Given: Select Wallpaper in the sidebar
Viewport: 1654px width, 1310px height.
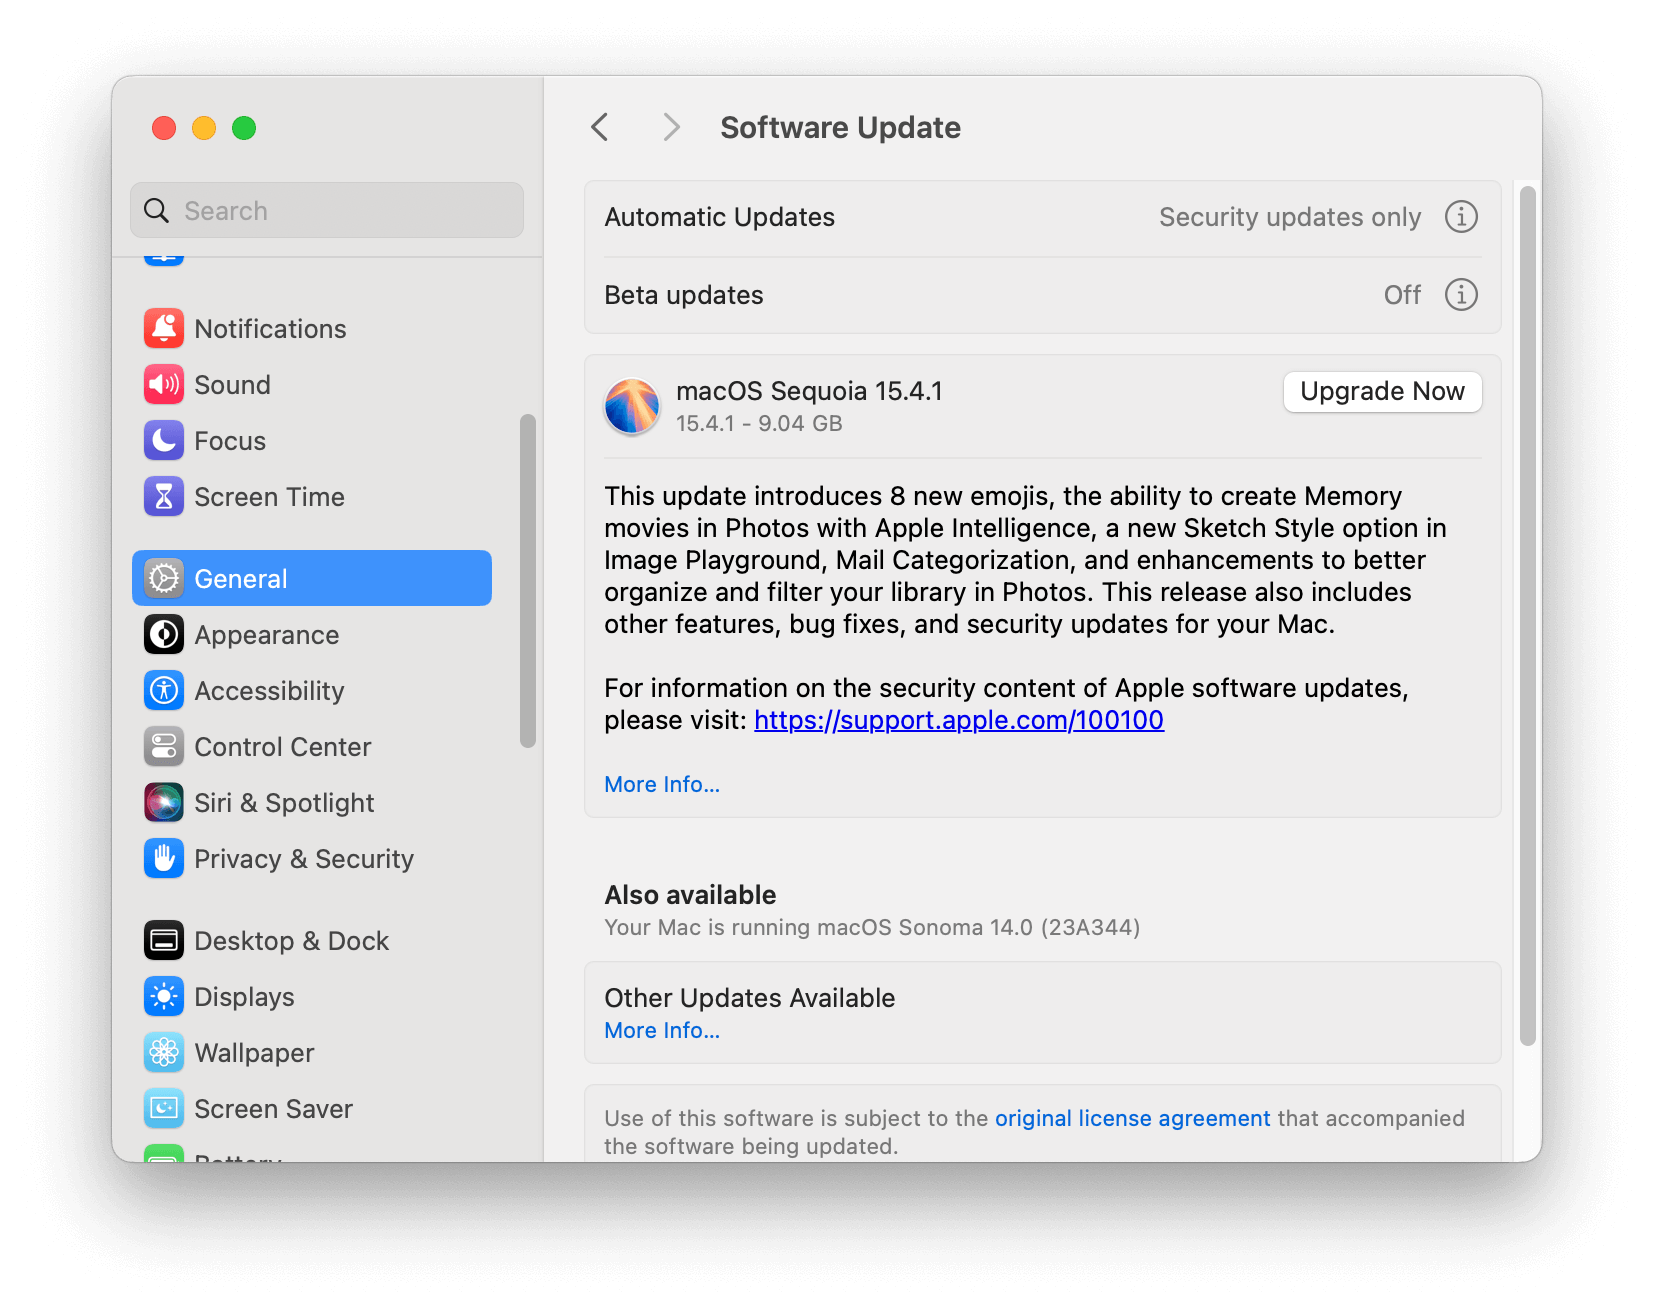Looking at the screenshot, I should click(312, 1052).
